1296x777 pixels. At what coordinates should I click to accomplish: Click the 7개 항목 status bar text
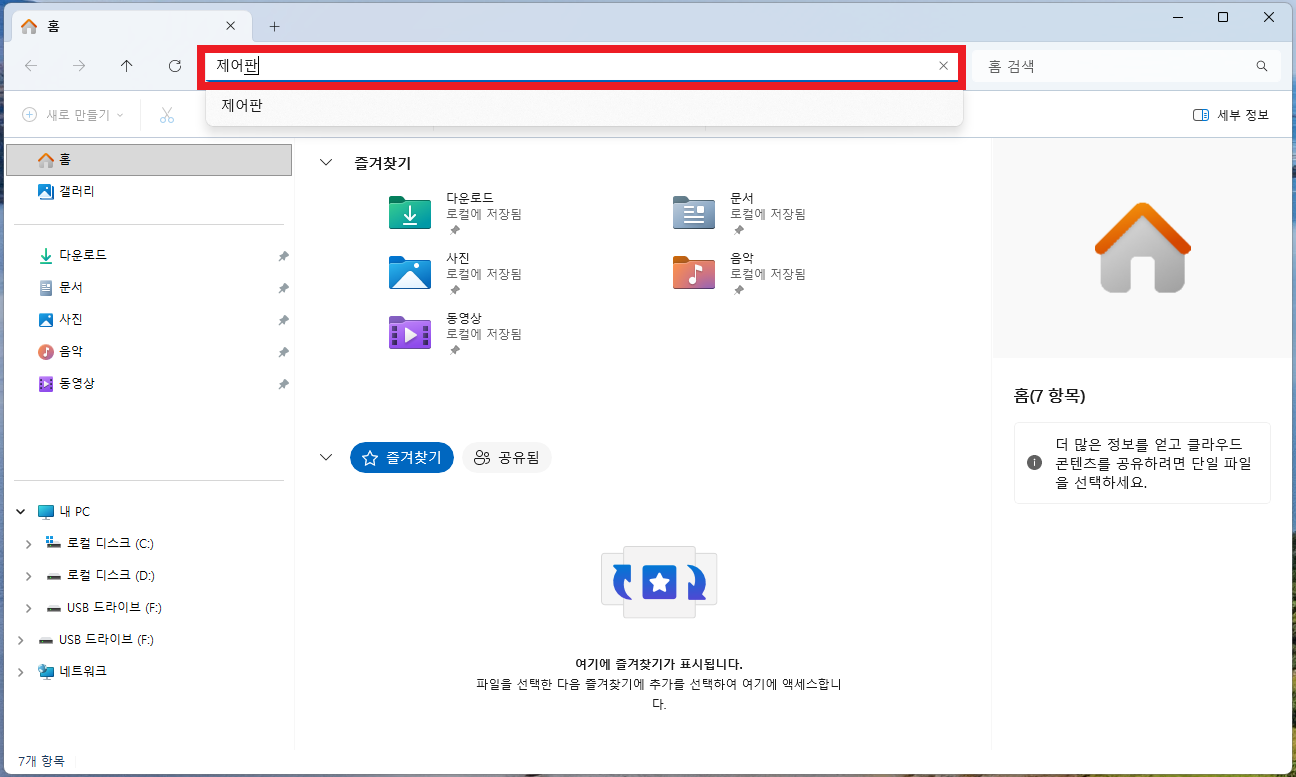(x=41, y=761)
